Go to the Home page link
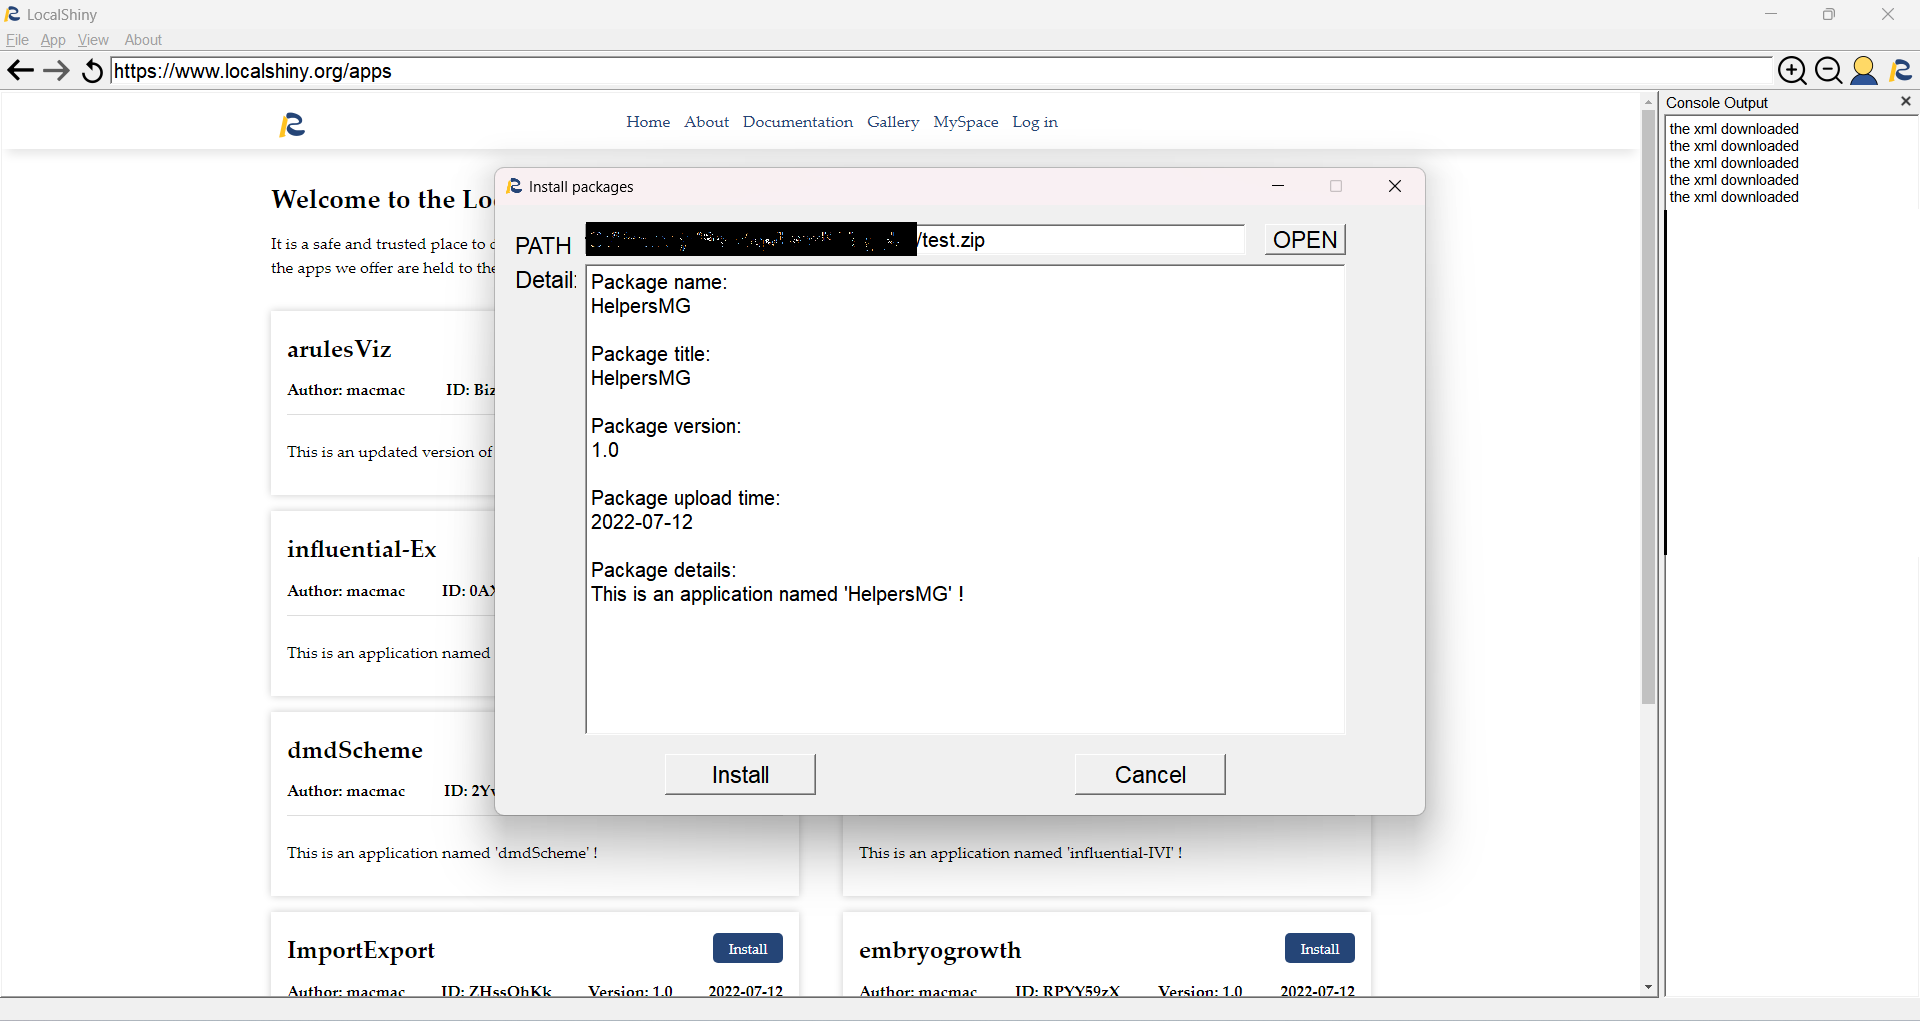The width and height of the screenshot is (1920, 1021). tap(648, 122)
